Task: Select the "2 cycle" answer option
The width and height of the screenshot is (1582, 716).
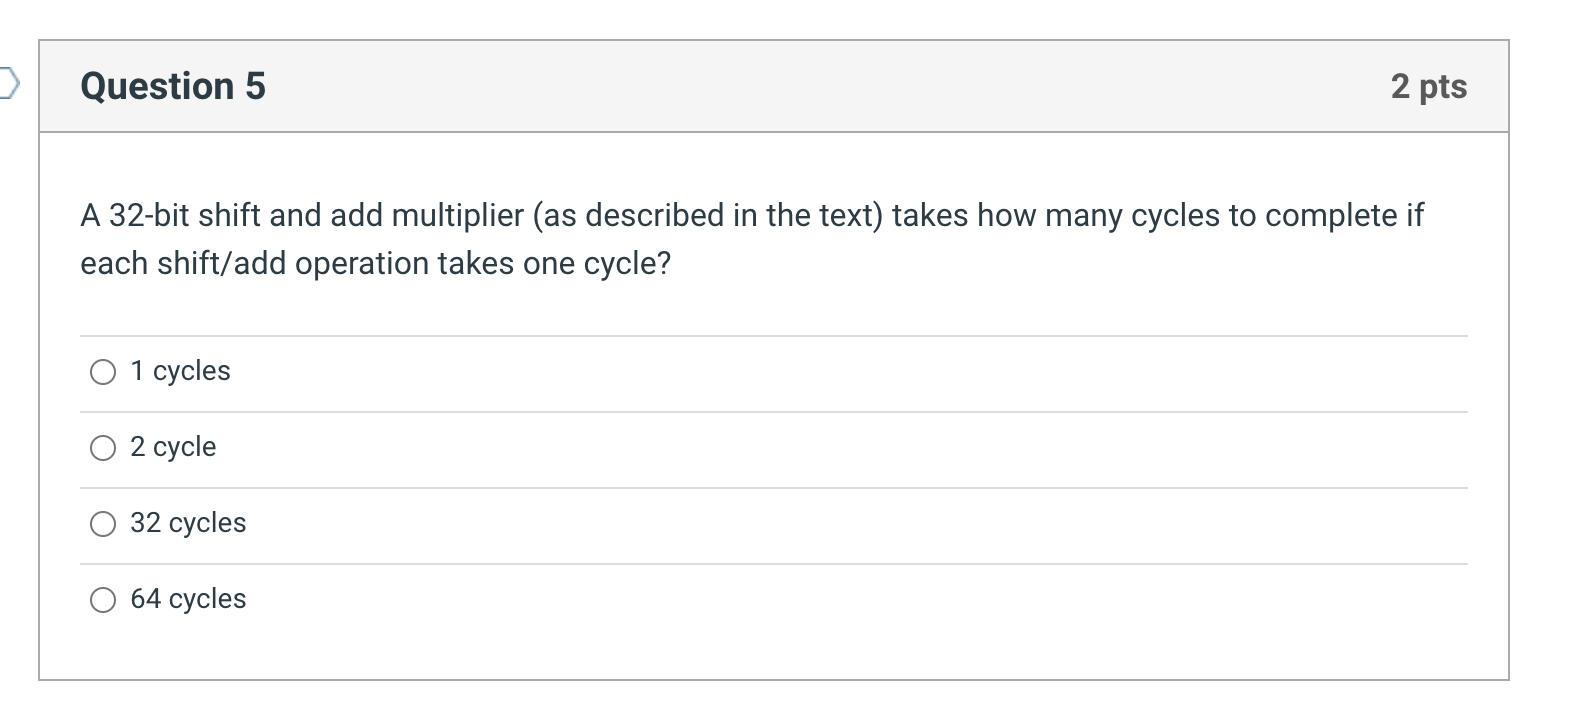Action: (x=103, y=448)
